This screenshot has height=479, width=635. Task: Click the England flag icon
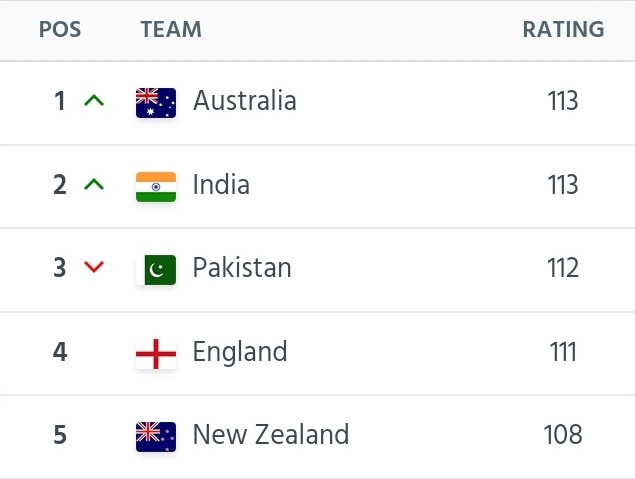[156, 354]
